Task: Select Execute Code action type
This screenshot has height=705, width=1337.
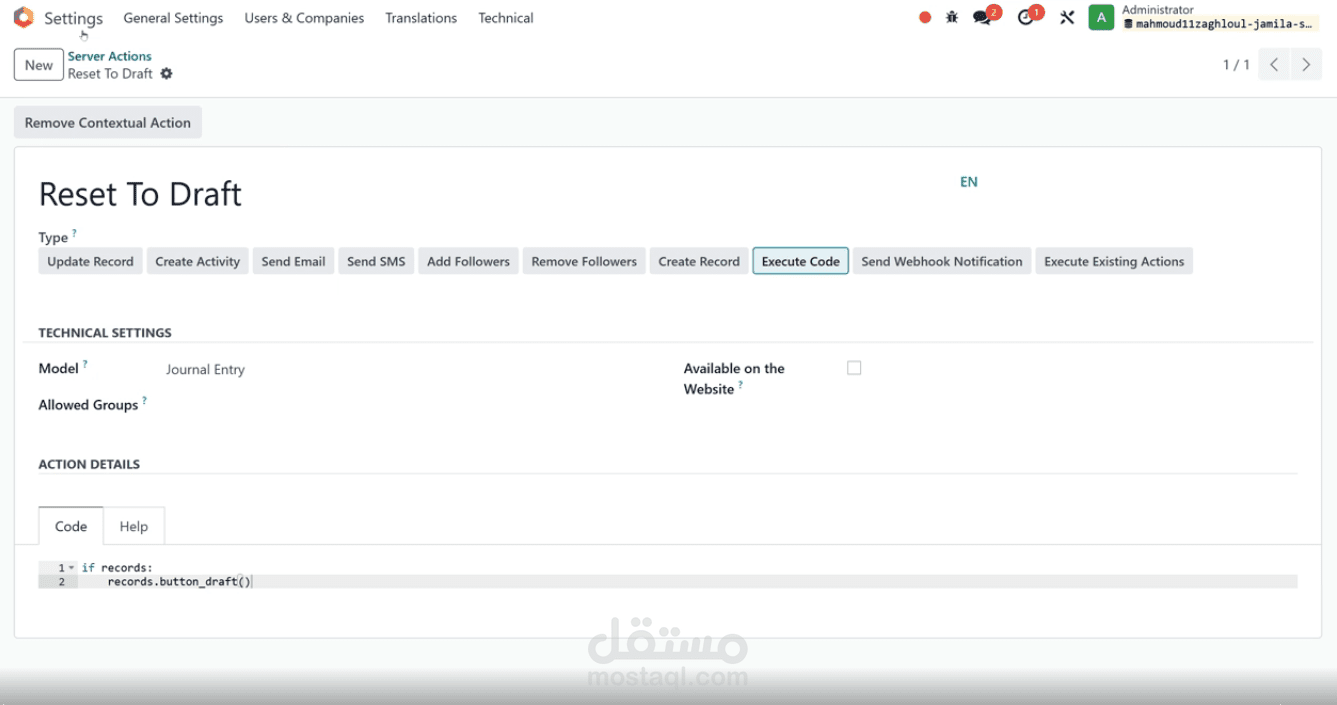Action: (800, 261)
